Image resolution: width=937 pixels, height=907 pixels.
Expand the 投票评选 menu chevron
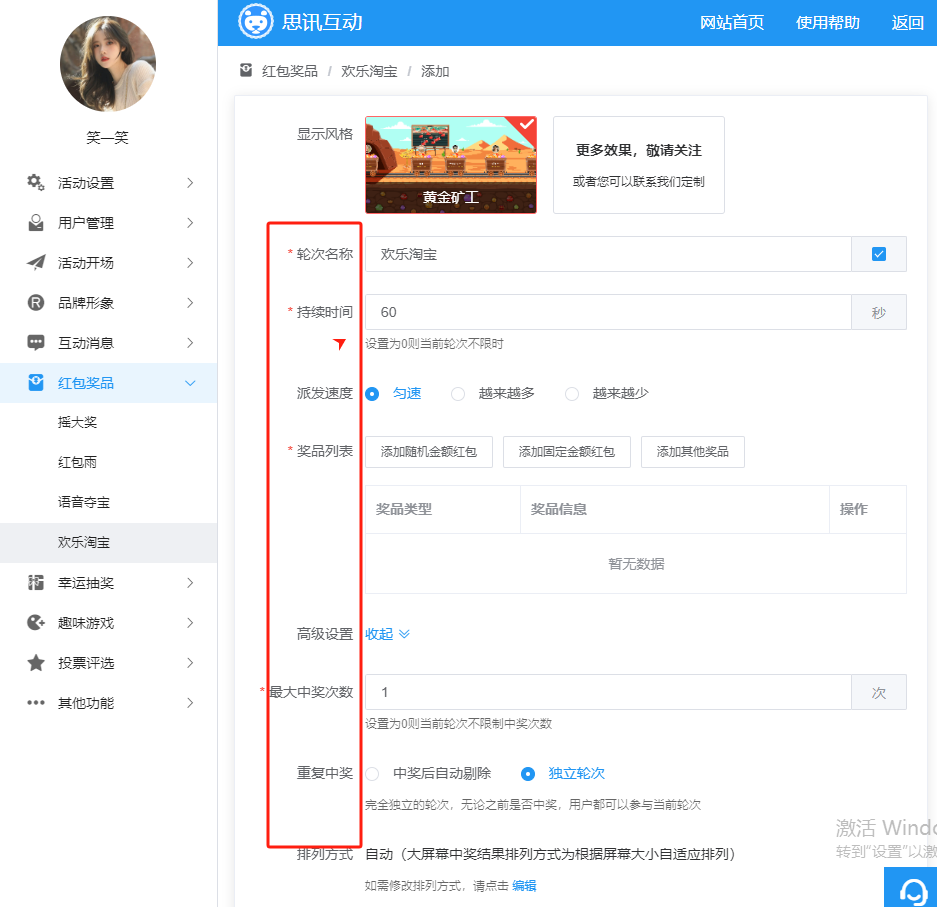[x=190, y=663]
